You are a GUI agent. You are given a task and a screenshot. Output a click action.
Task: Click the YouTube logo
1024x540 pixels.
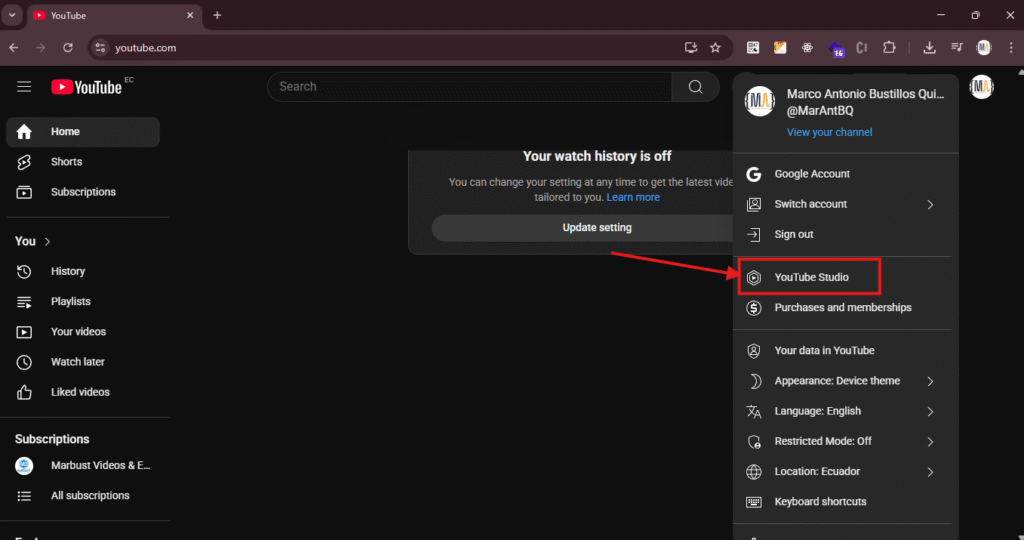point(87,87)
